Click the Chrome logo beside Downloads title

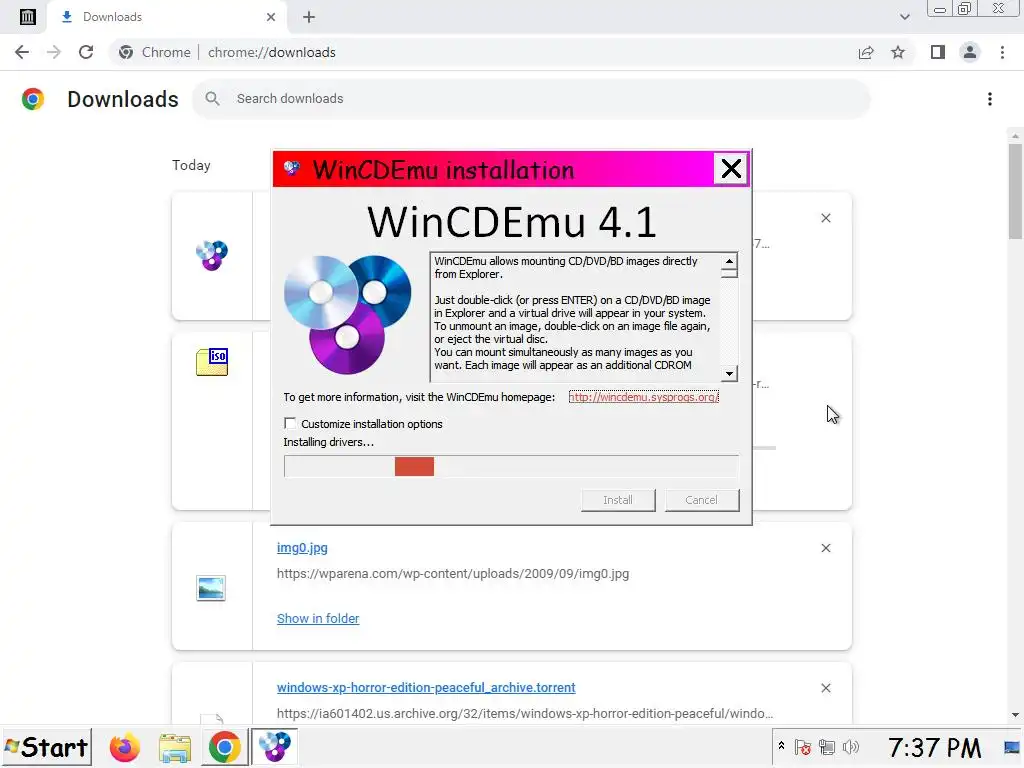(33, 99)
